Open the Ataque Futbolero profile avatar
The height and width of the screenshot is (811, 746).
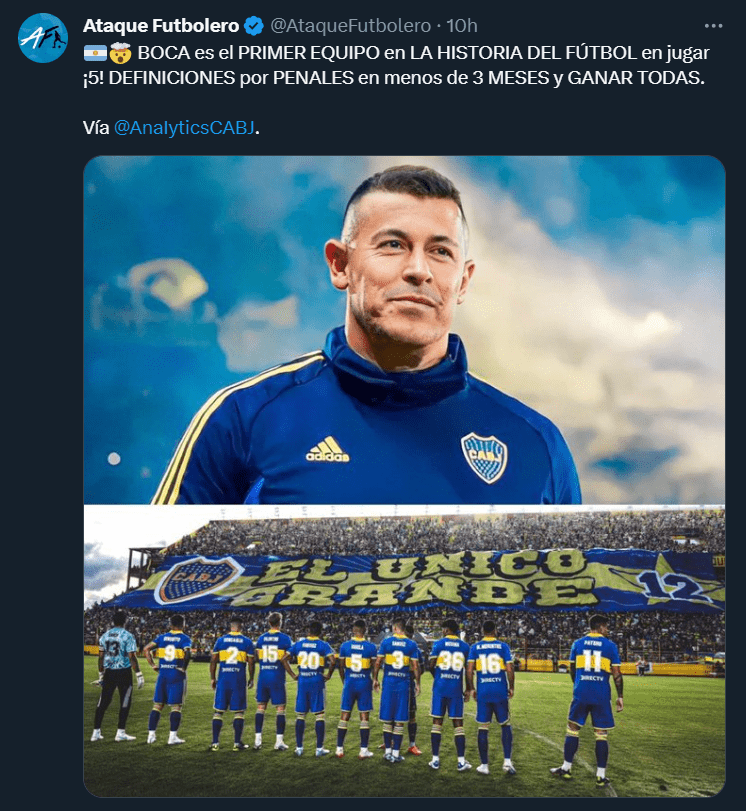click(x=42, y=38)
